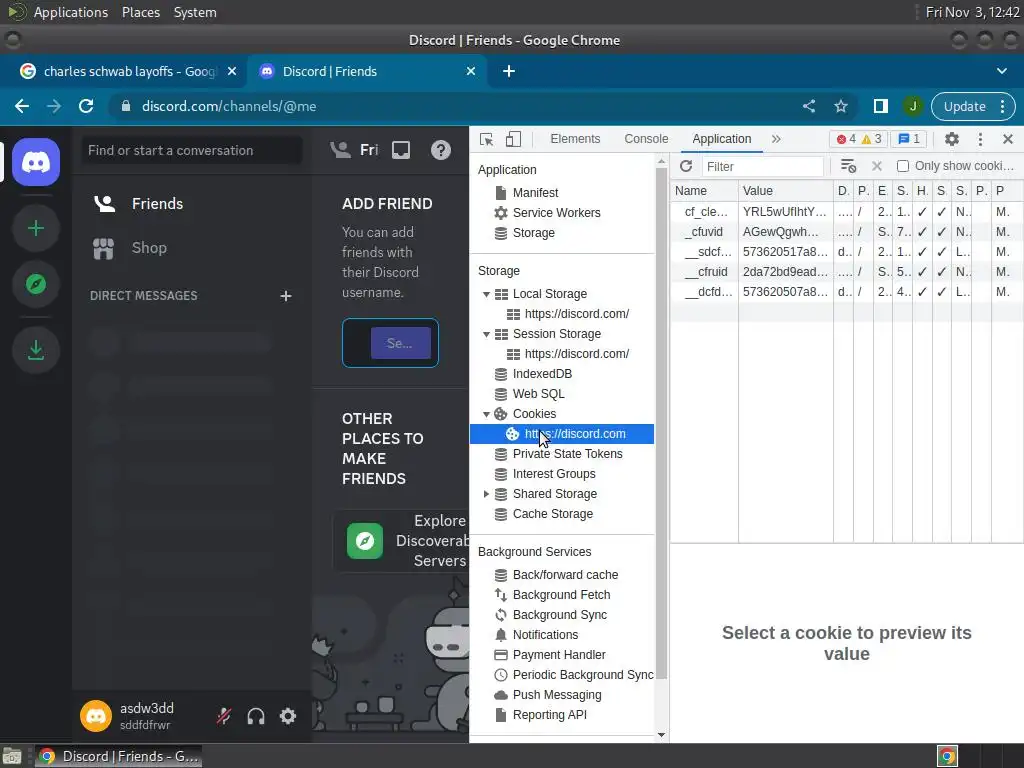Select the Application tab in DevTools
Image resolution: width=1024 pixels, height=768 pixels.
click(x=722, y=139)
